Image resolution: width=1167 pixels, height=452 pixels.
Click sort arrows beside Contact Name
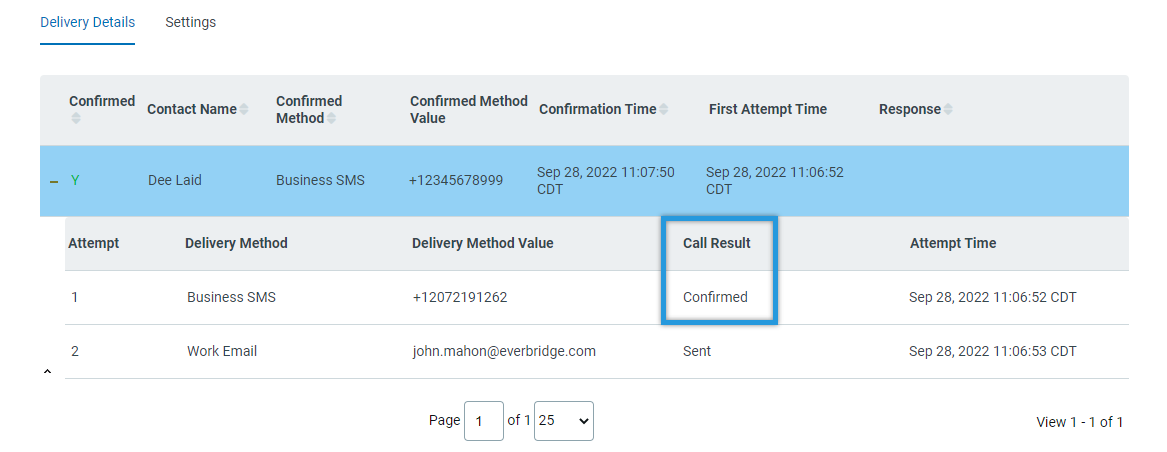click(243, 109)
